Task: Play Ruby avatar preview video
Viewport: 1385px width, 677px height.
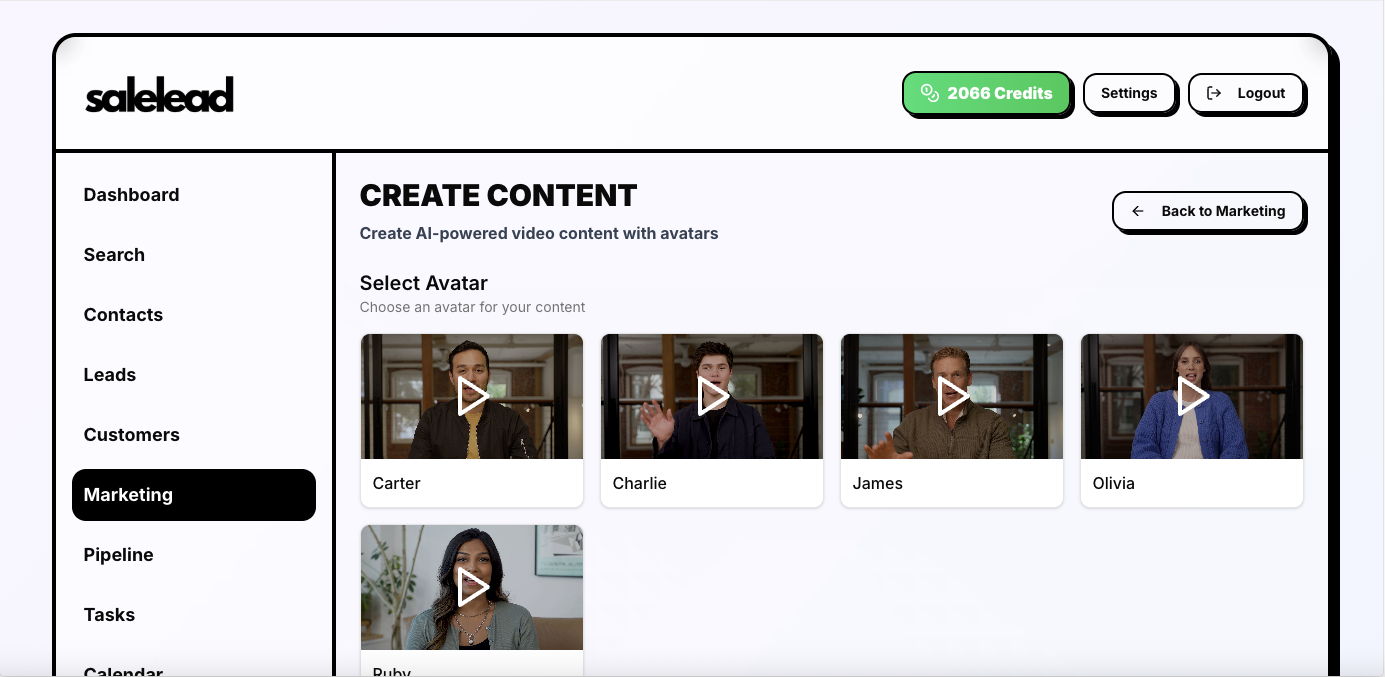Action: click(x=472, y=587)
